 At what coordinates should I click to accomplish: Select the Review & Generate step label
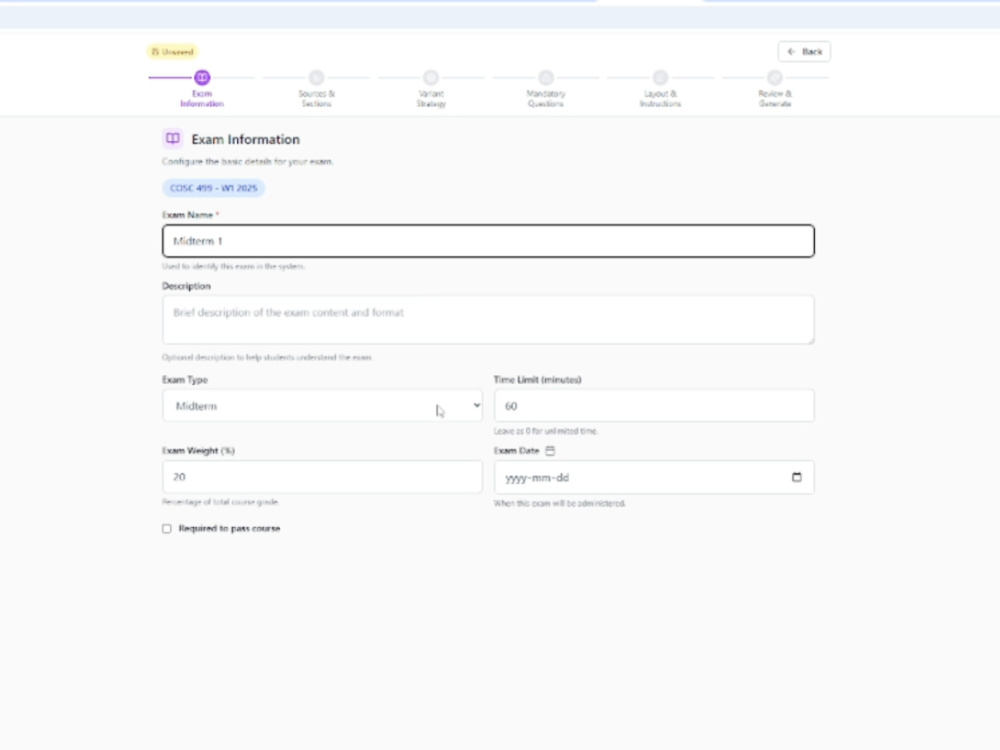[x=775, y=98]
